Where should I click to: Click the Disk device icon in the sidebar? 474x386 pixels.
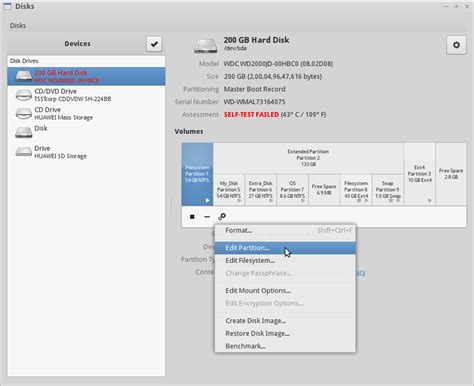pos(24,132)
